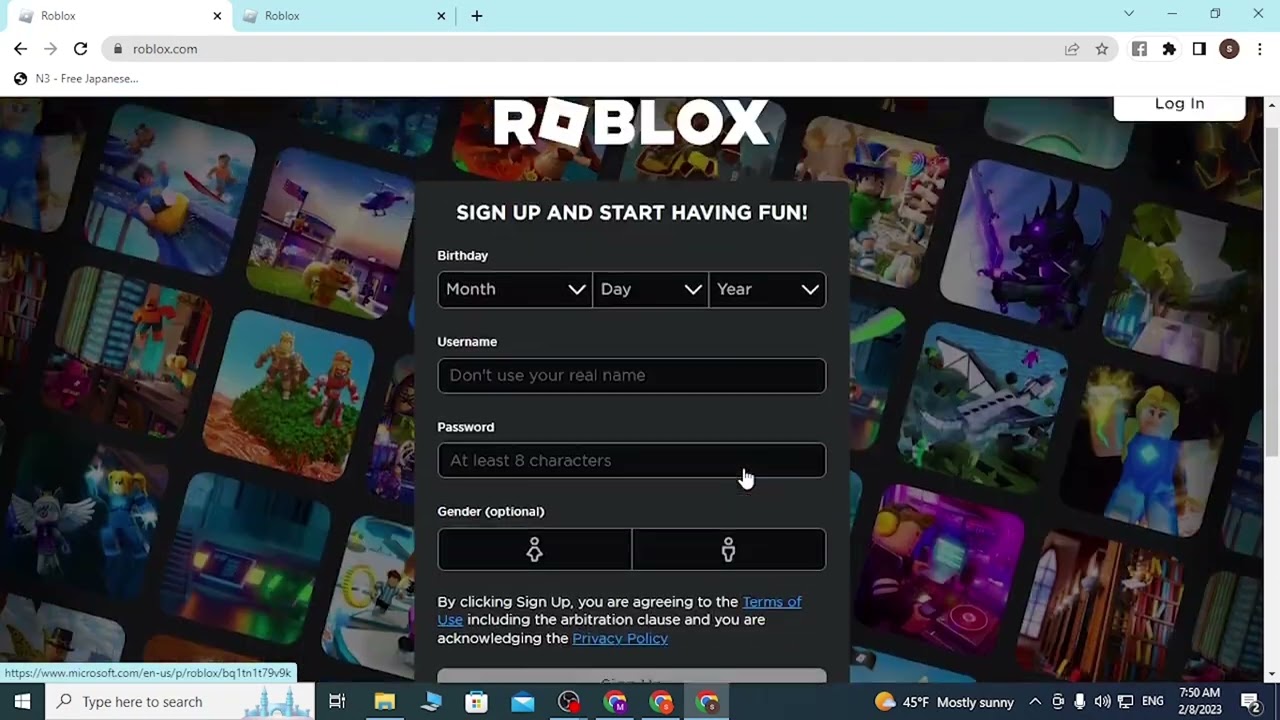The image size is (1280, 720).
Task: Open the birthday Day dropdown
Action: coord(650,289)
